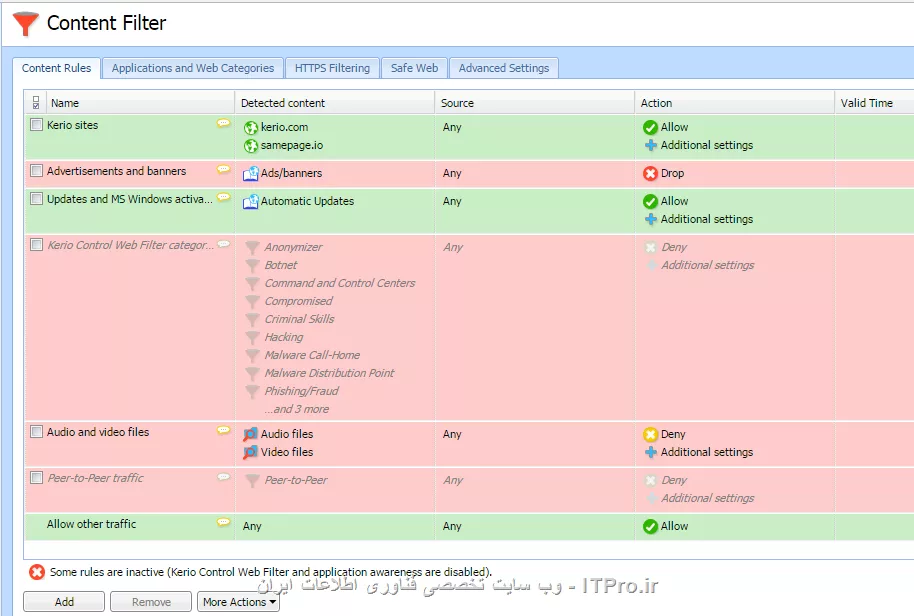914x616 pixels.
Task: Enable the Peer-to-Peer traffic rule checkbox
Action: coord(36,477)
